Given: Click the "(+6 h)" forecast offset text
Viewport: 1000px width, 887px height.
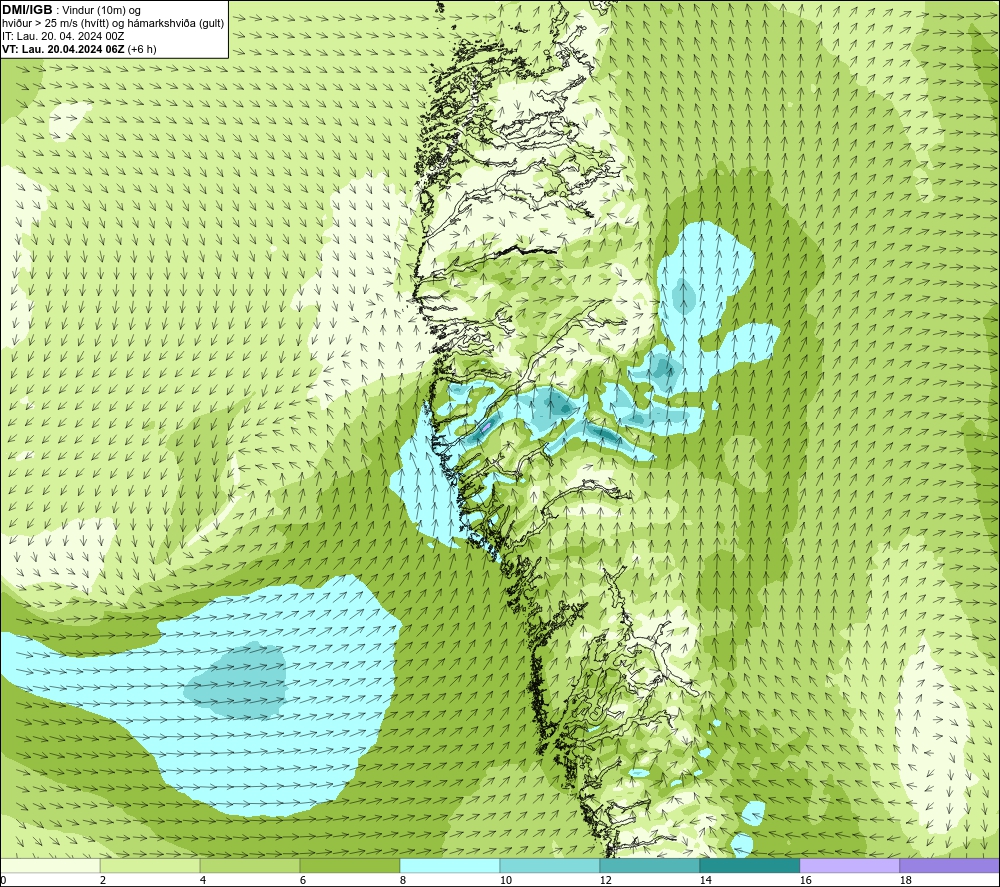Looking at the screenshot, I should pos(142,49).
